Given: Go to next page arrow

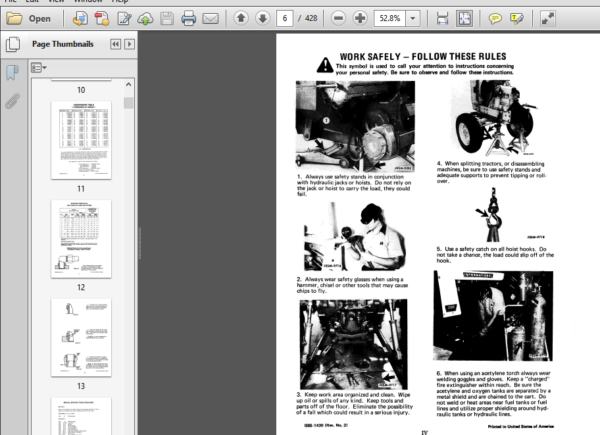Looking at the screenshot, I should 262,18.
